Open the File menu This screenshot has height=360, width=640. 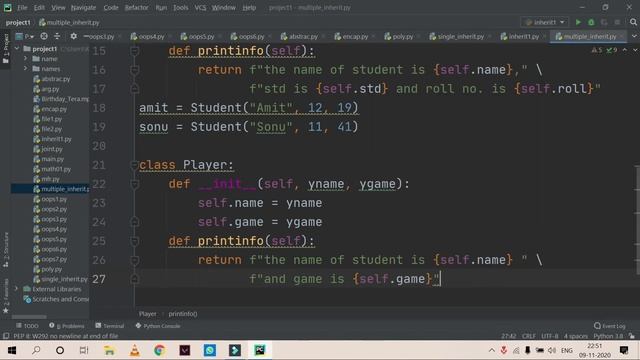(x=22, y=7)
